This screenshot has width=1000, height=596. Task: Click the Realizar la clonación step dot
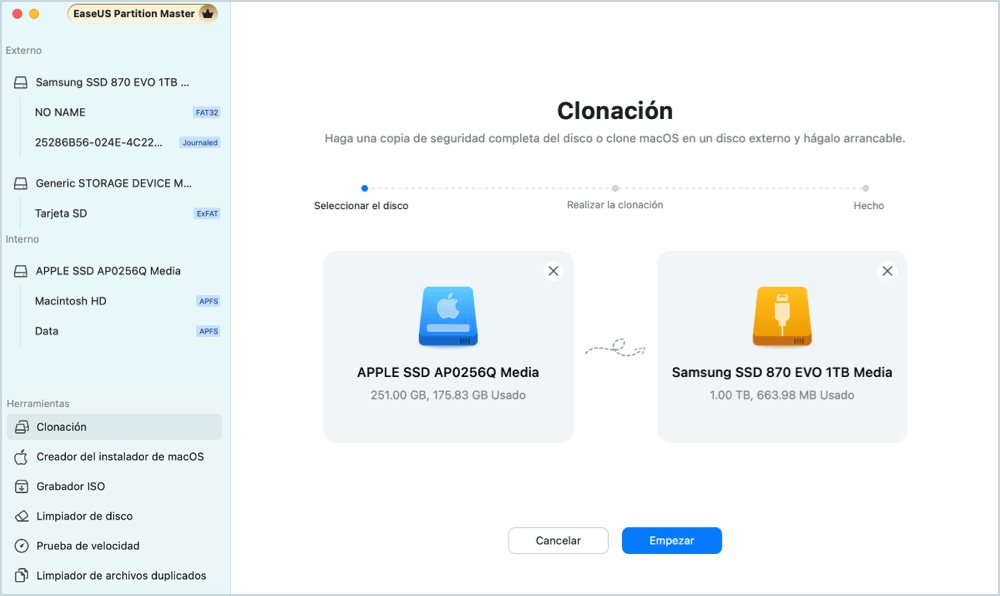(615, 188)
